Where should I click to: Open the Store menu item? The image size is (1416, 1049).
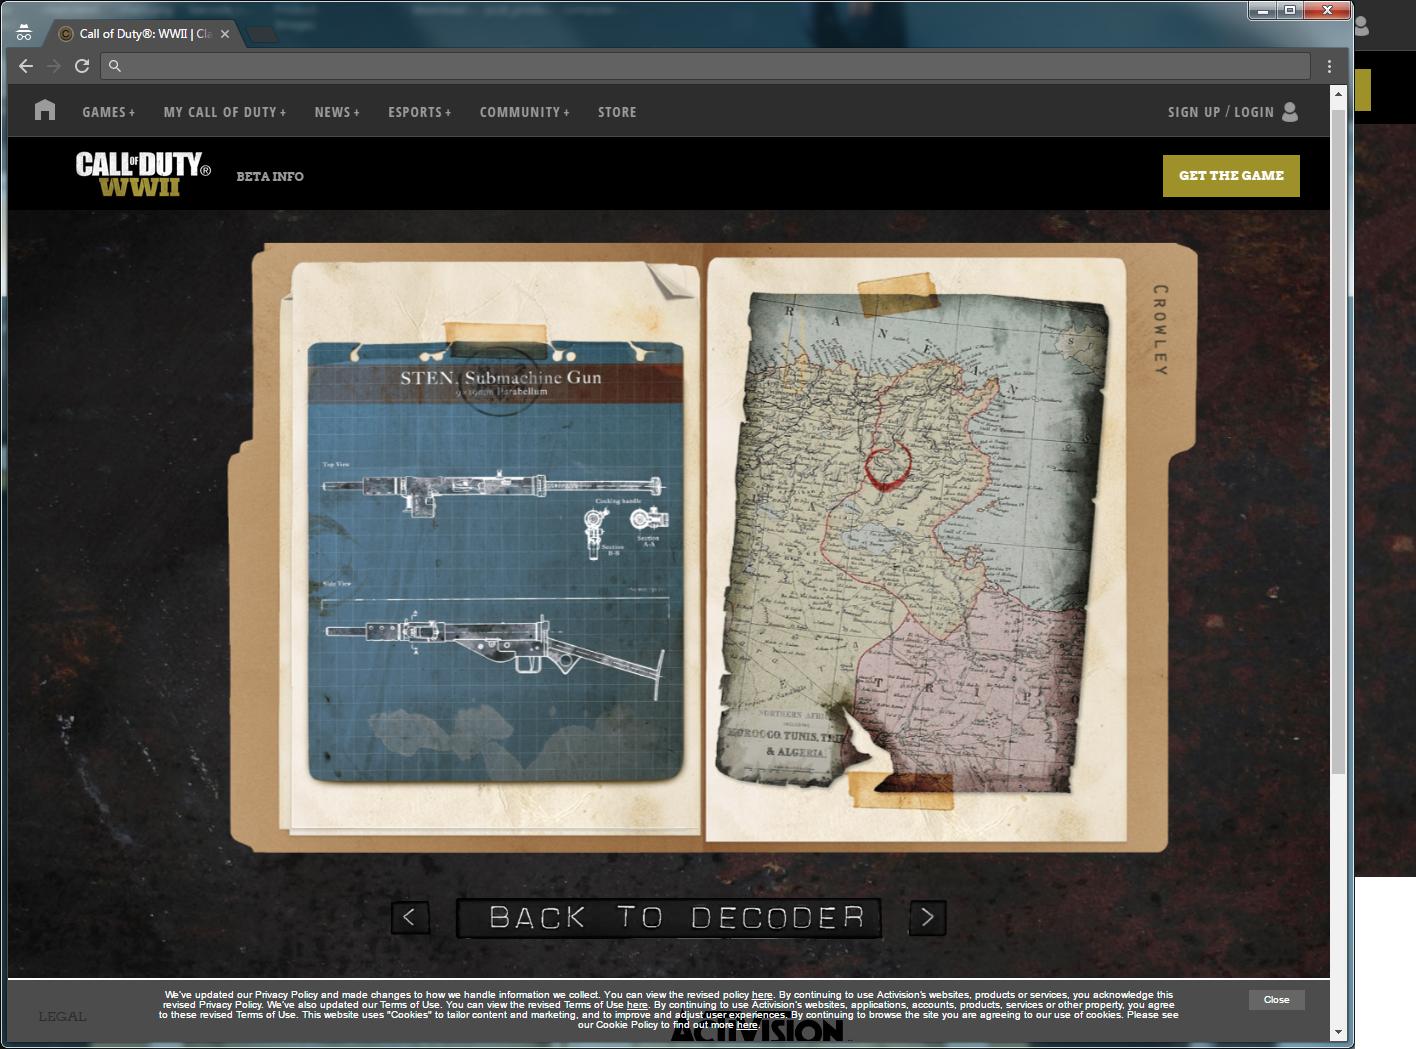617,112
